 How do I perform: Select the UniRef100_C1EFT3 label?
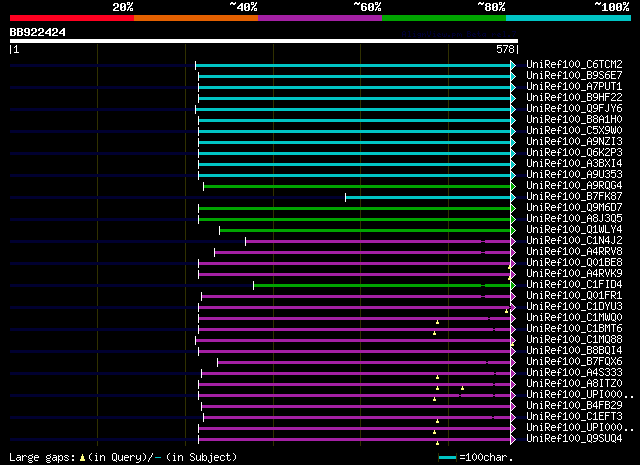pos(574,417)
